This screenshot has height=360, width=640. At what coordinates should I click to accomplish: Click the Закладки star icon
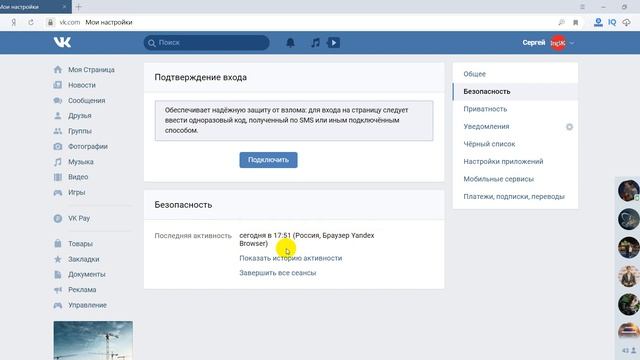pos(58,259)
